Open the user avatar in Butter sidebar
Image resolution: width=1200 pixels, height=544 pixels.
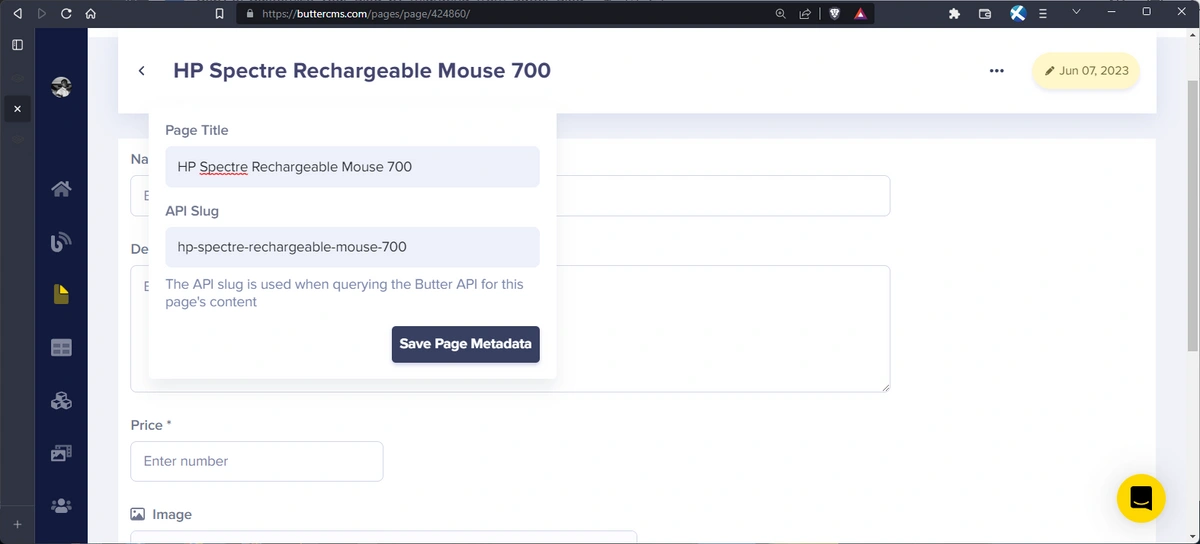coord(61,87)
